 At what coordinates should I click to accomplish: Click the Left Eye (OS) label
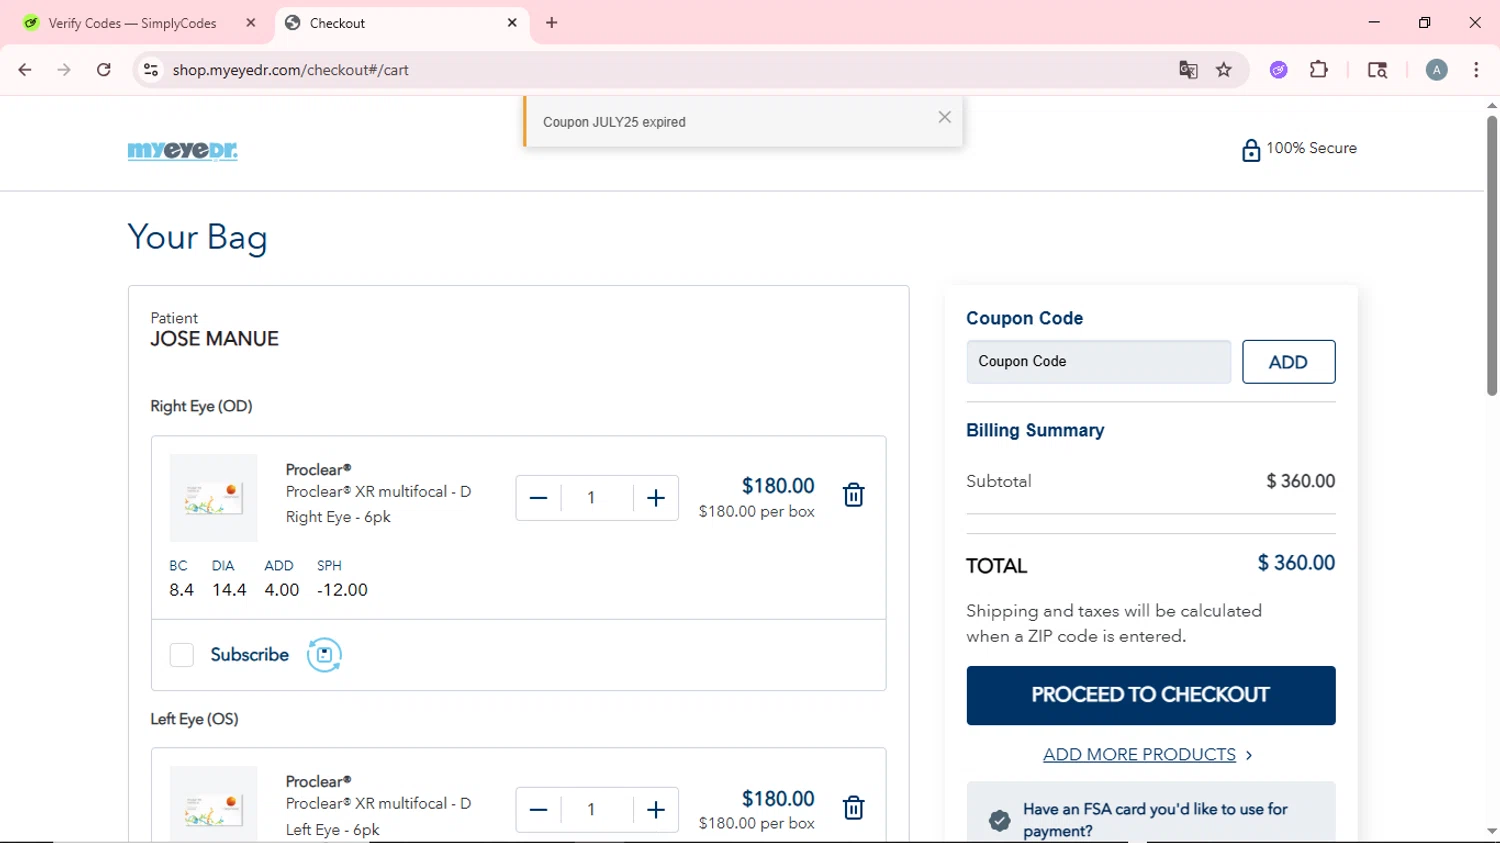click(194, 719)
